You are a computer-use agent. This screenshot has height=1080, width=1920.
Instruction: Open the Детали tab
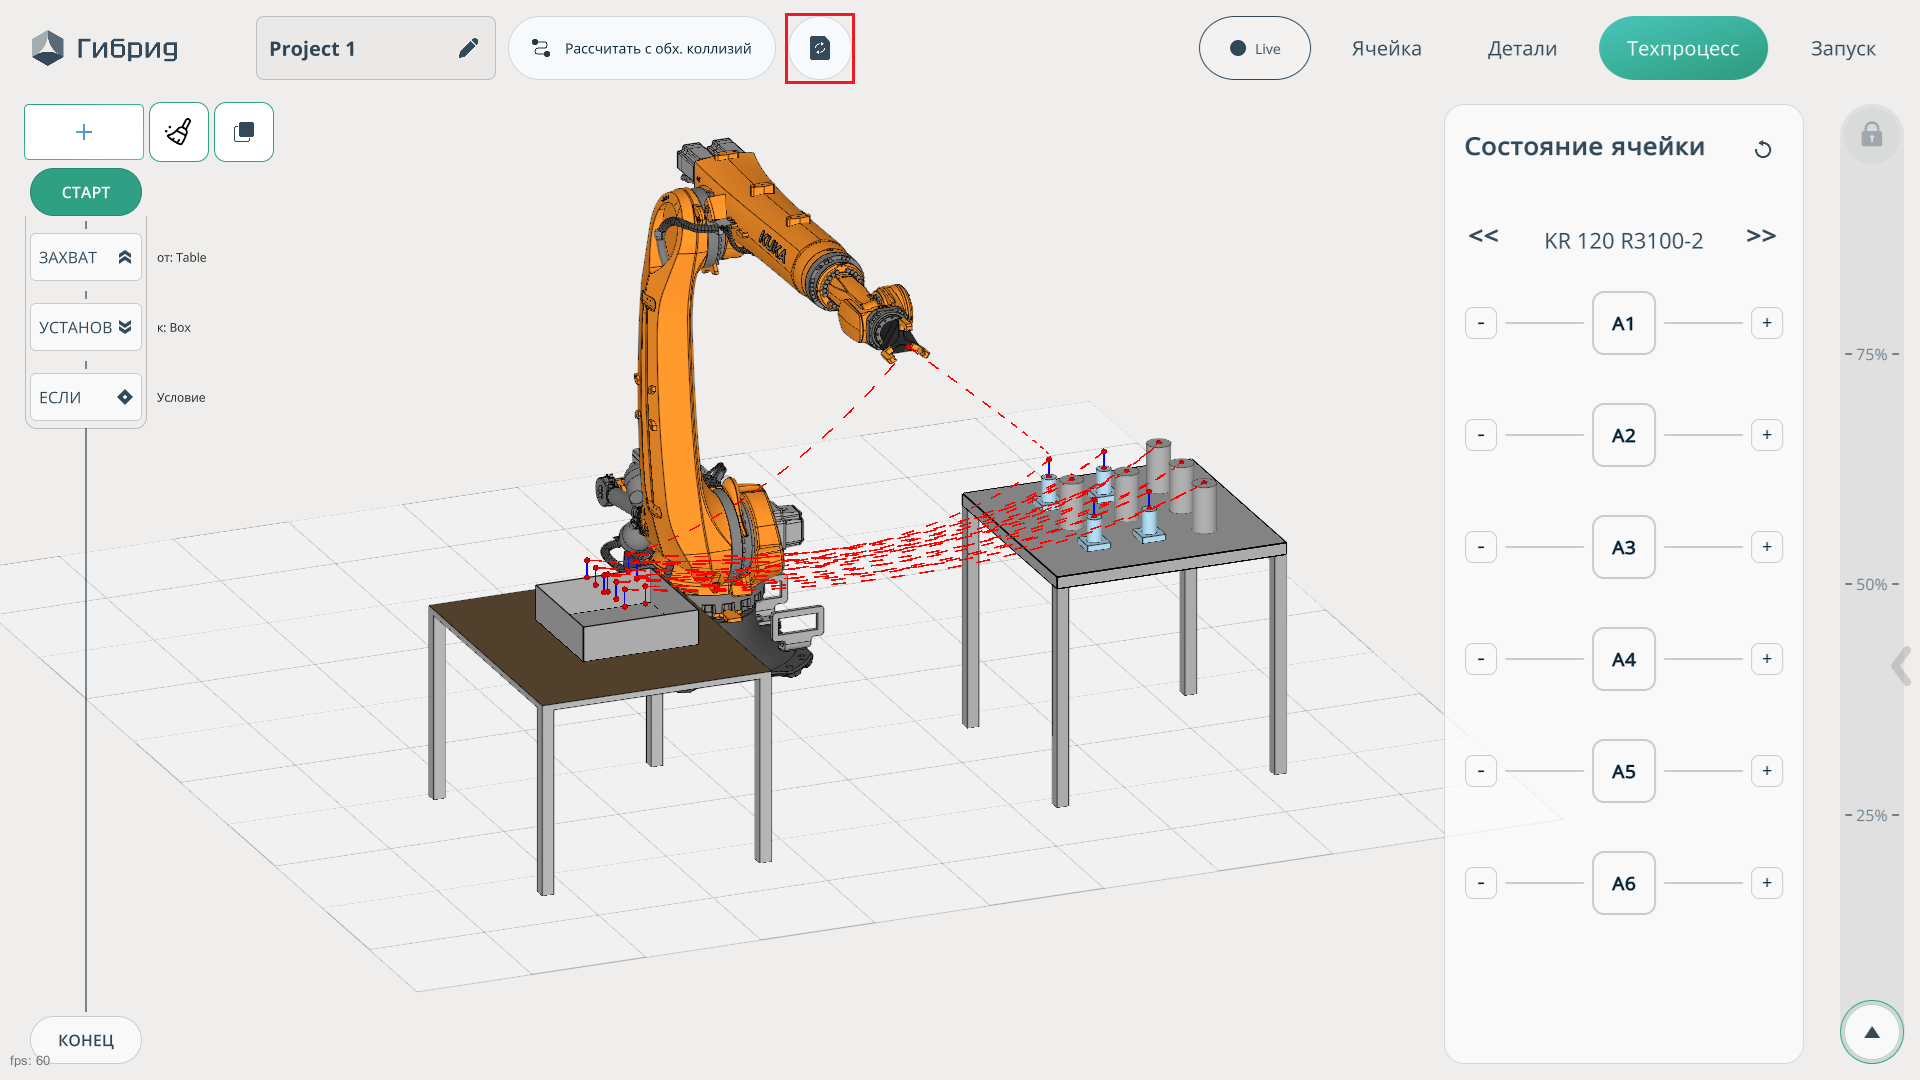(x=1521, y=48)
